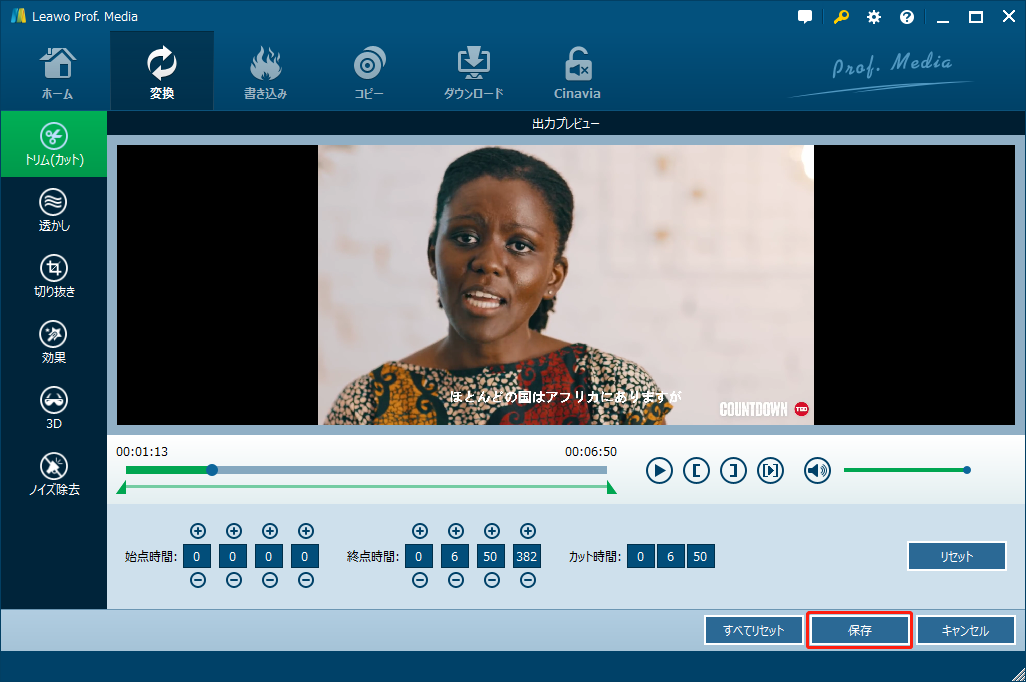Click the end time minutes field

(x=455, y=557)
